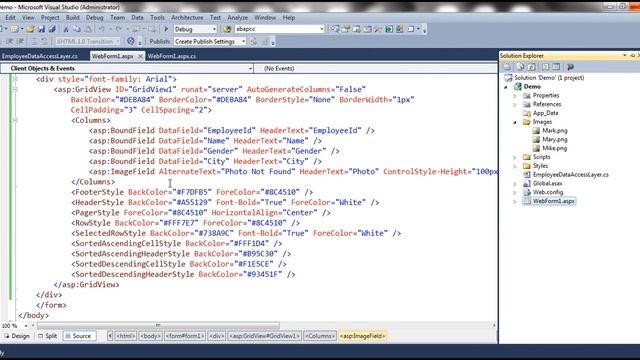Switch to Design view
Screen dimensions: 640x360
[17, 336]
